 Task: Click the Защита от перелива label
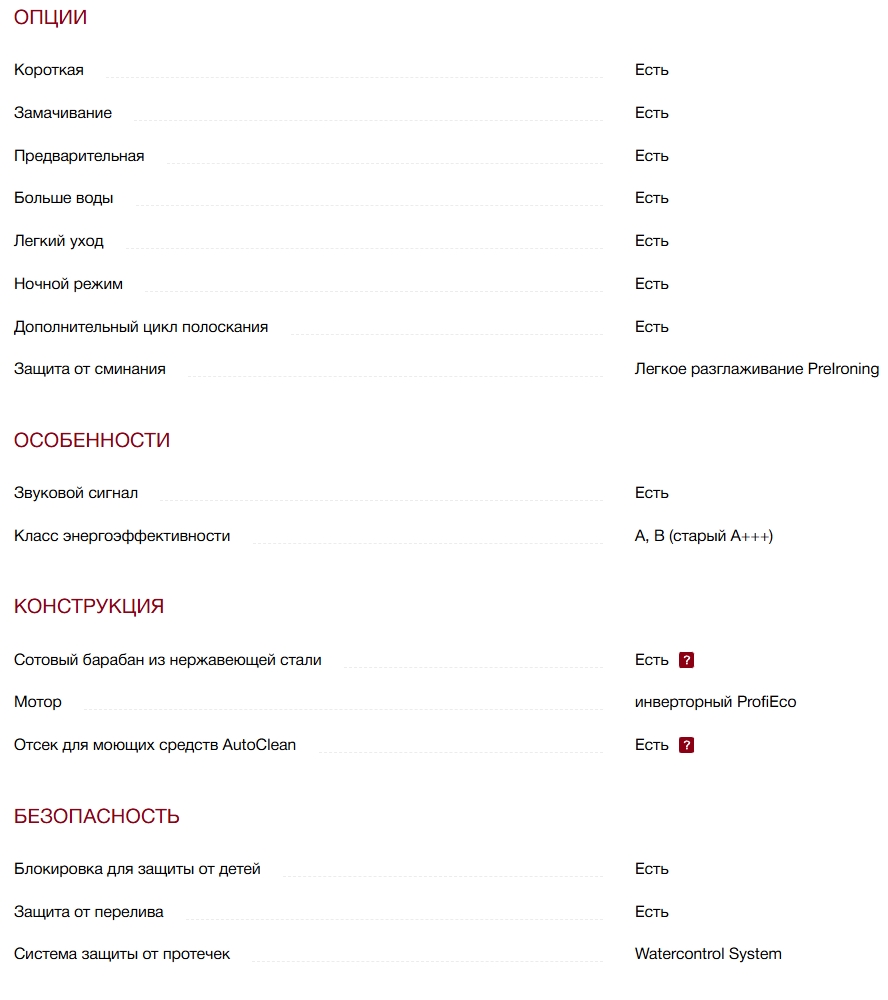(89, 912)
